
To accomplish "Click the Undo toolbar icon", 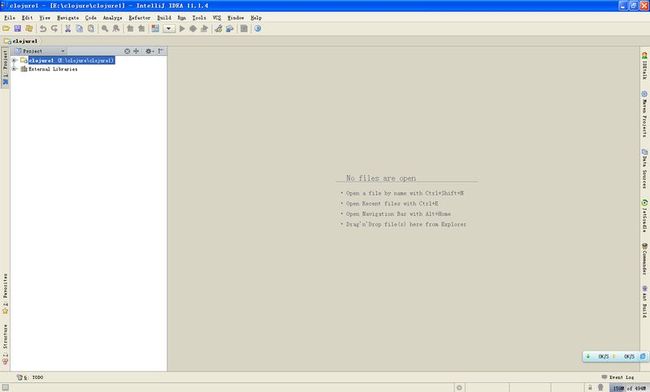I will coord(43,29).
